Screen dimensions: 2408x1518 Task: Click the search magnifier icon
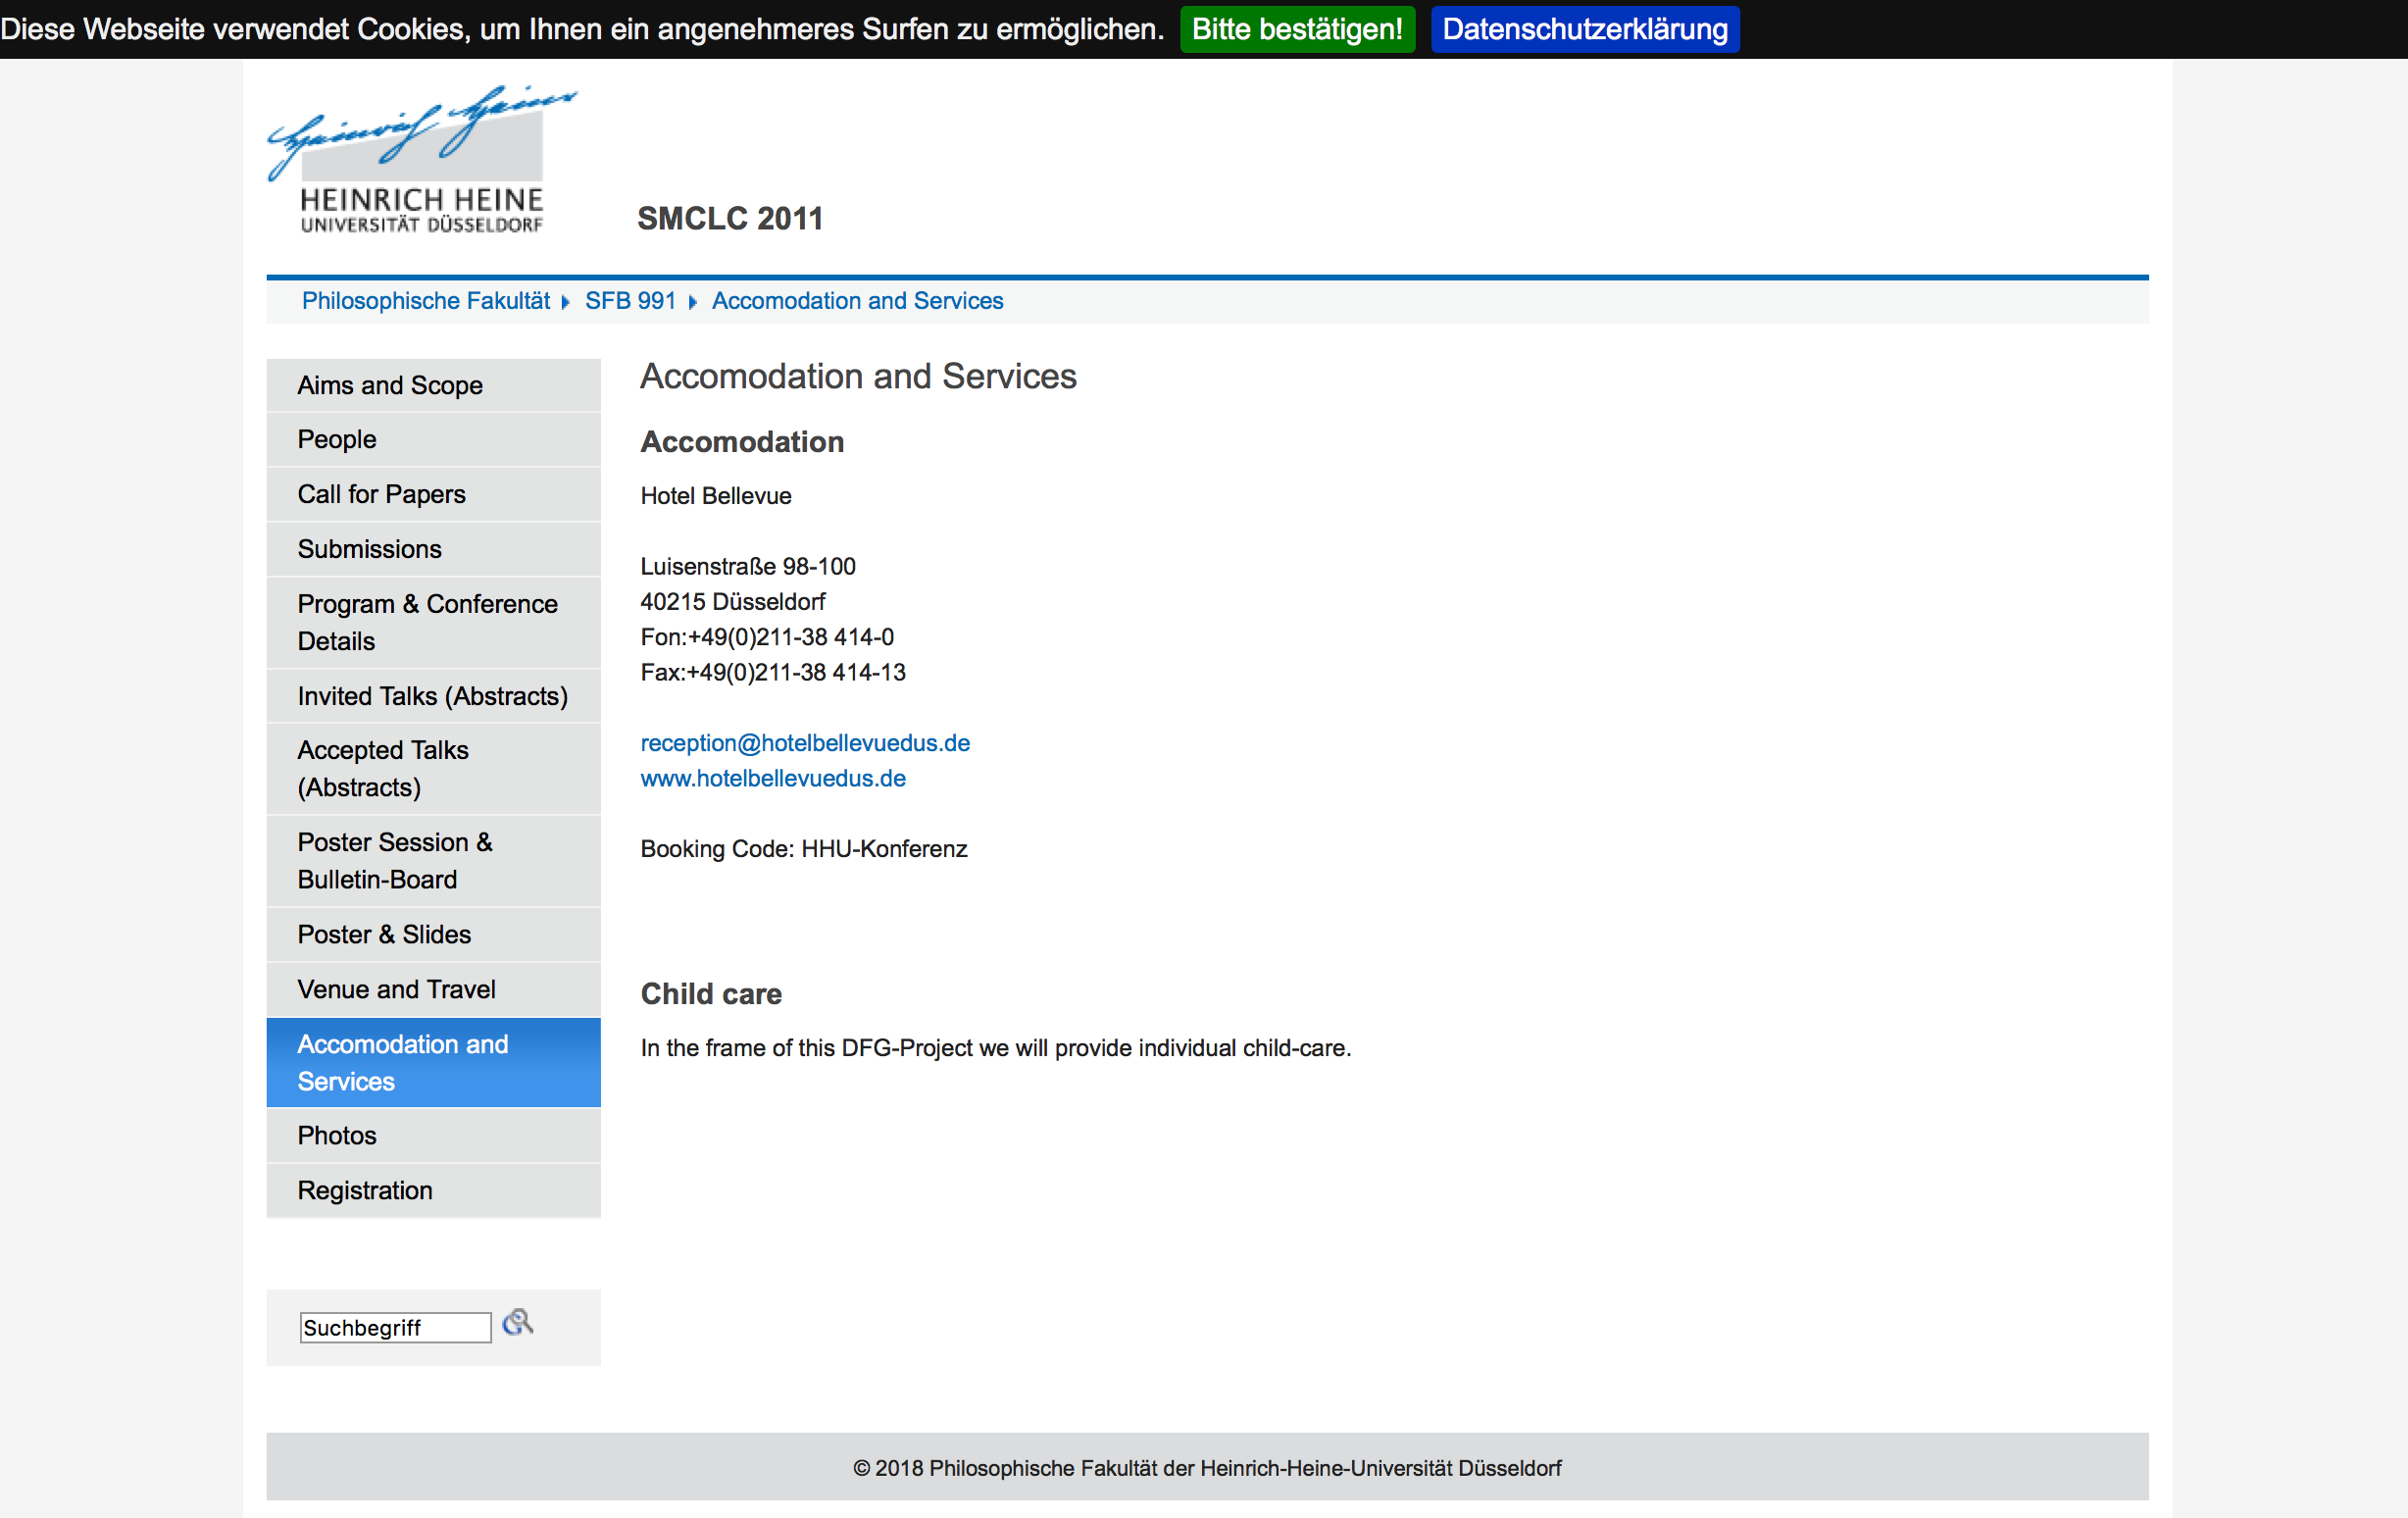click(x=517, y=1323)
